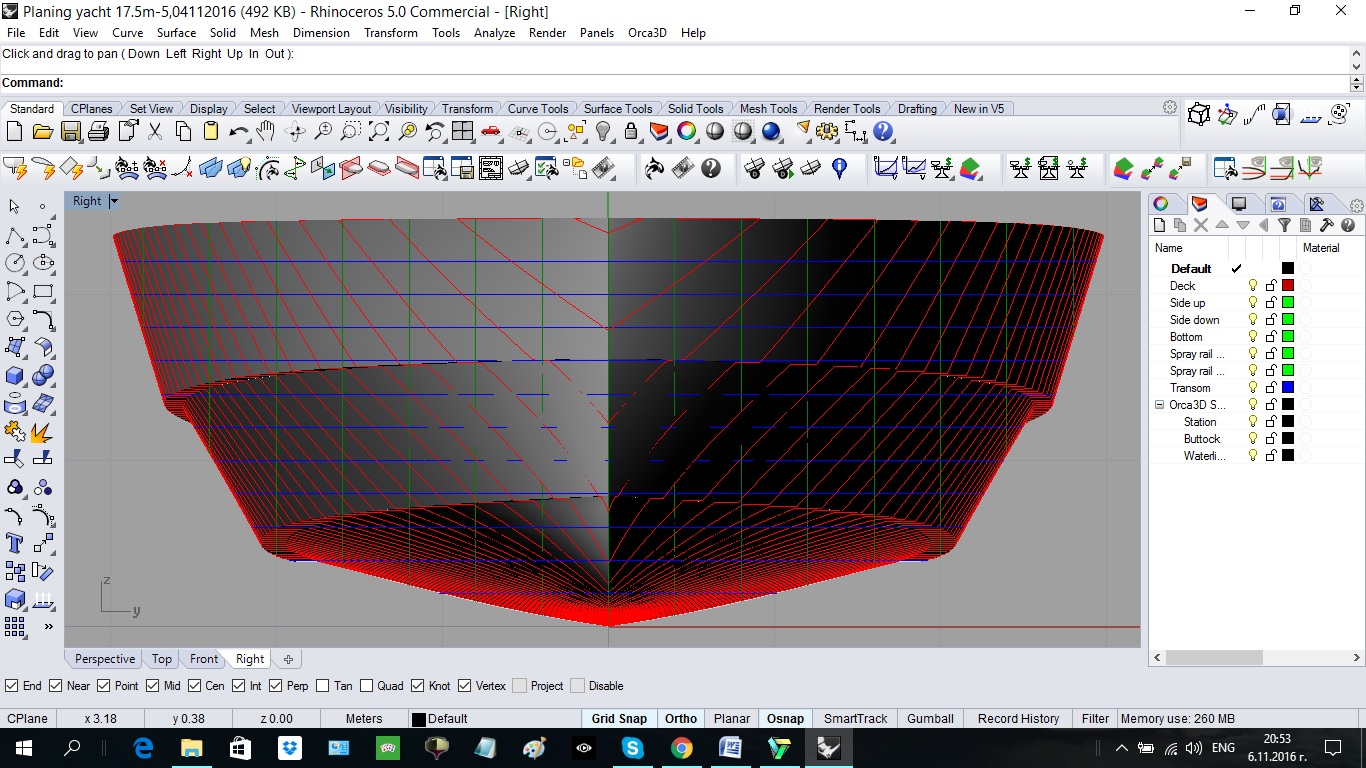
Task: Click SmartTrack in the status bar
Action: coord(855,718)
